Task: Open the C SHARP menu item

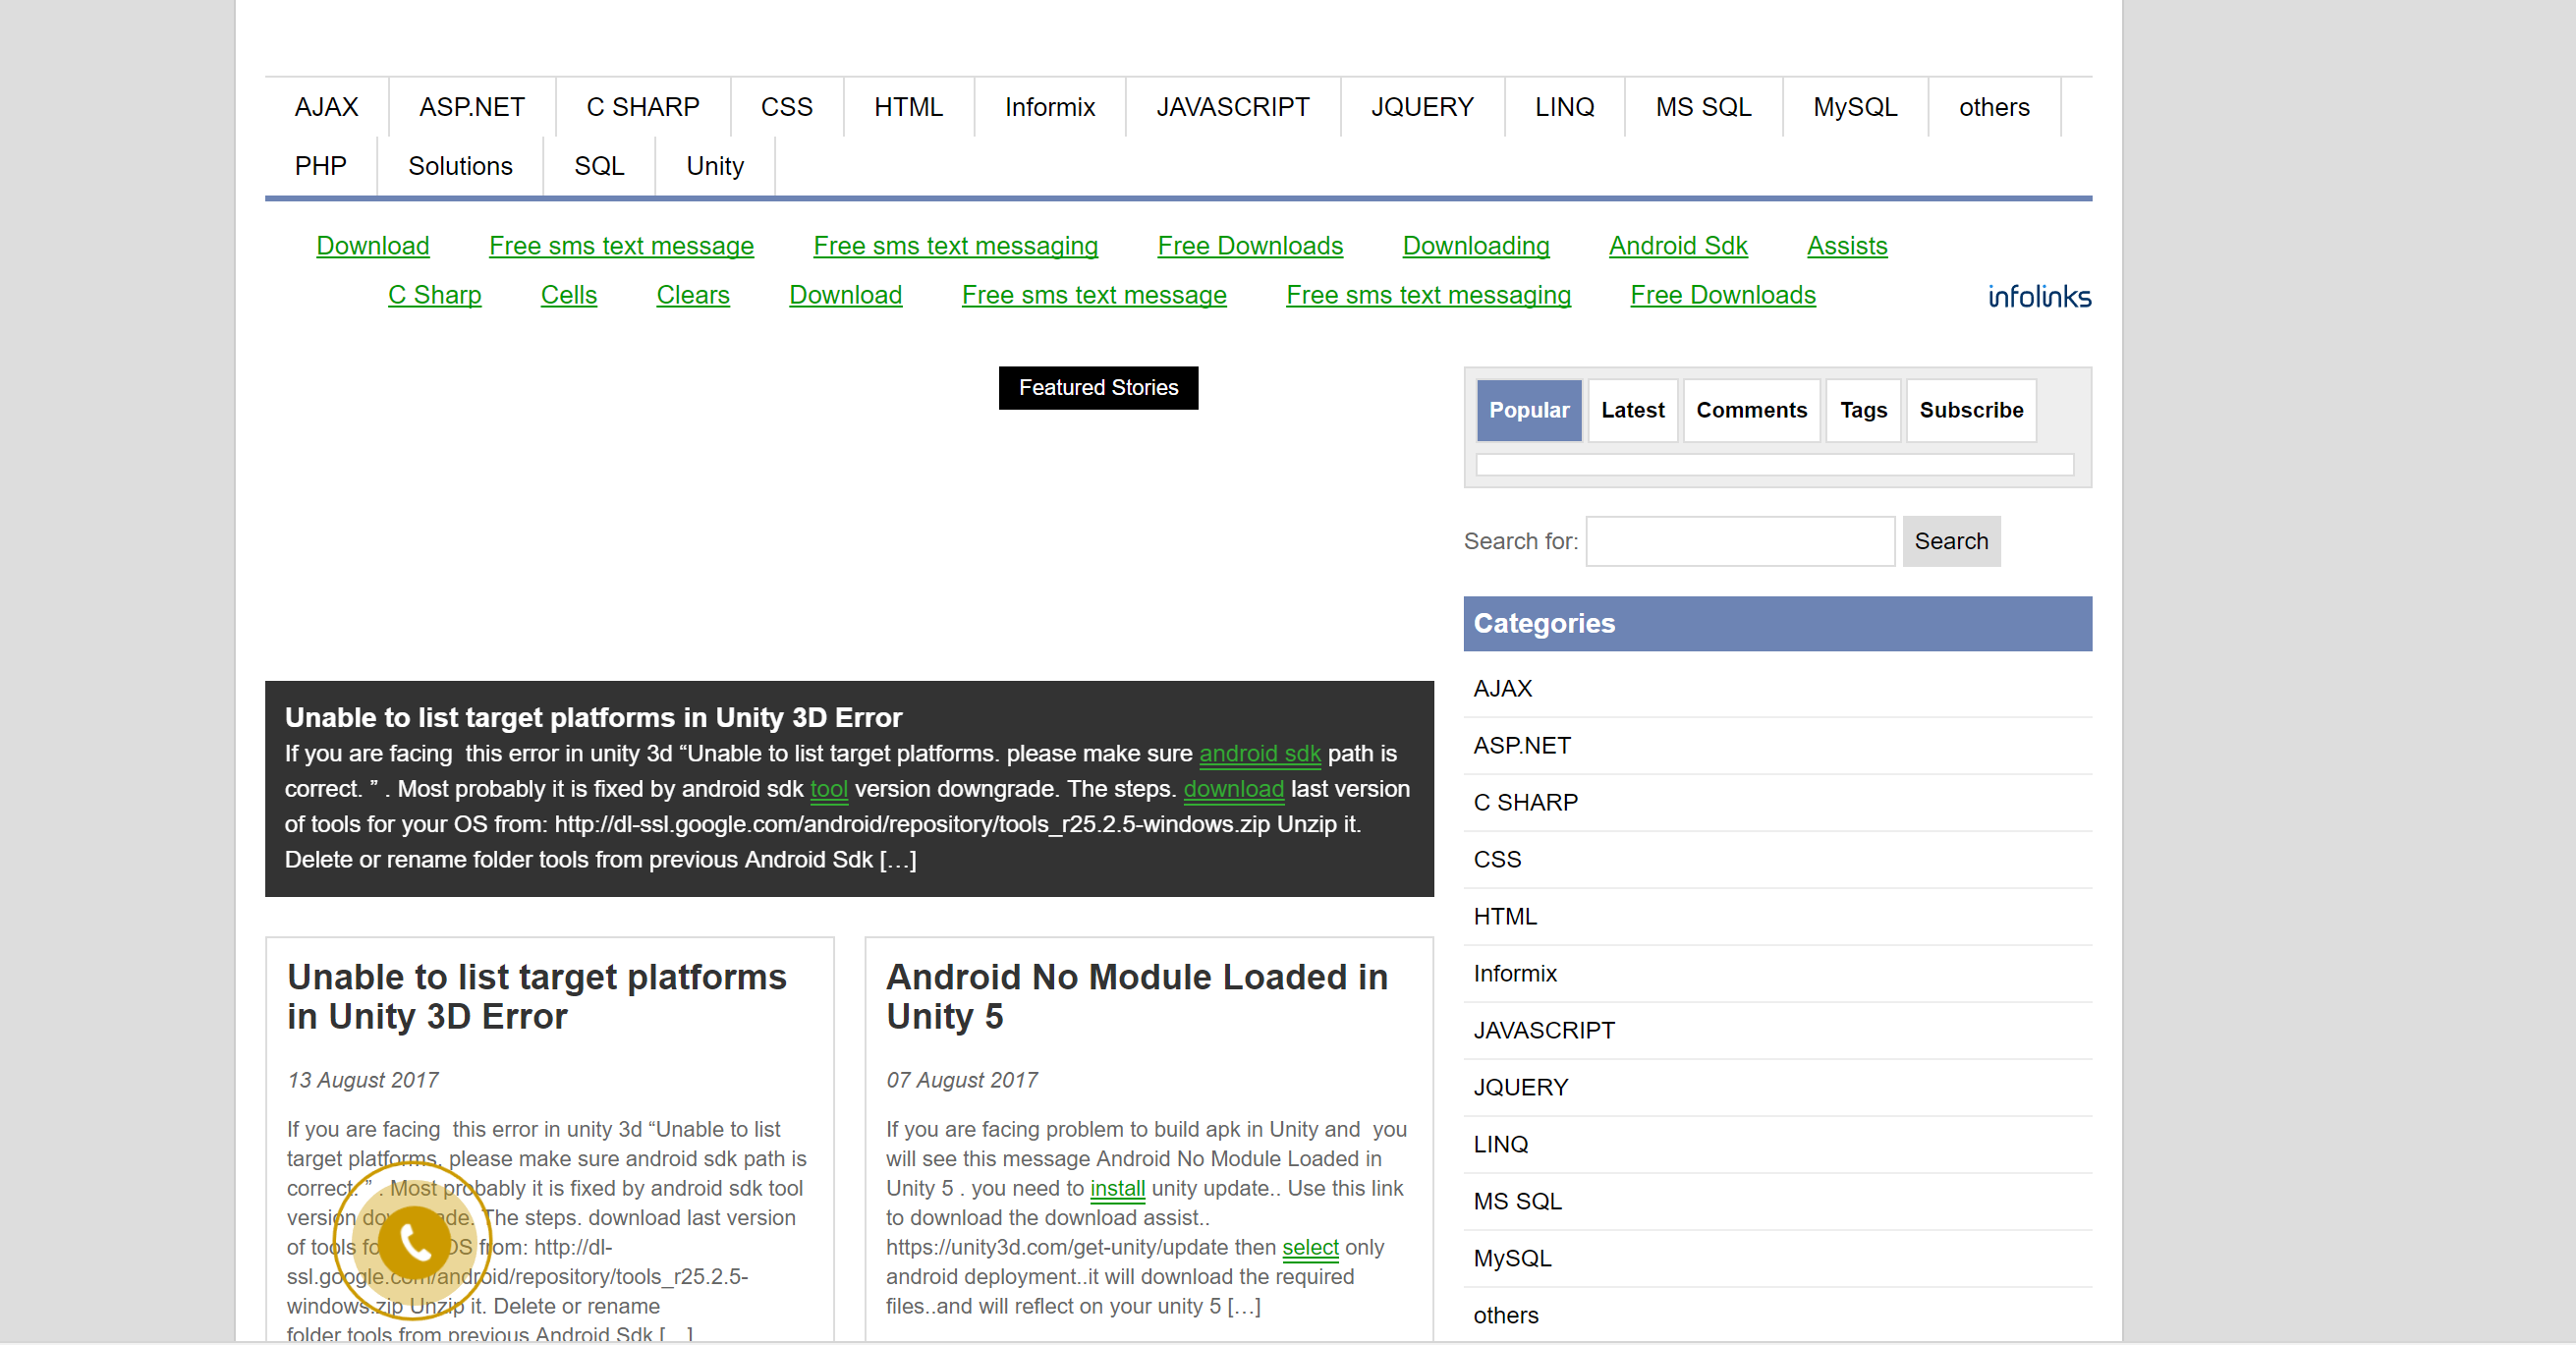Action: click(642, 107)
